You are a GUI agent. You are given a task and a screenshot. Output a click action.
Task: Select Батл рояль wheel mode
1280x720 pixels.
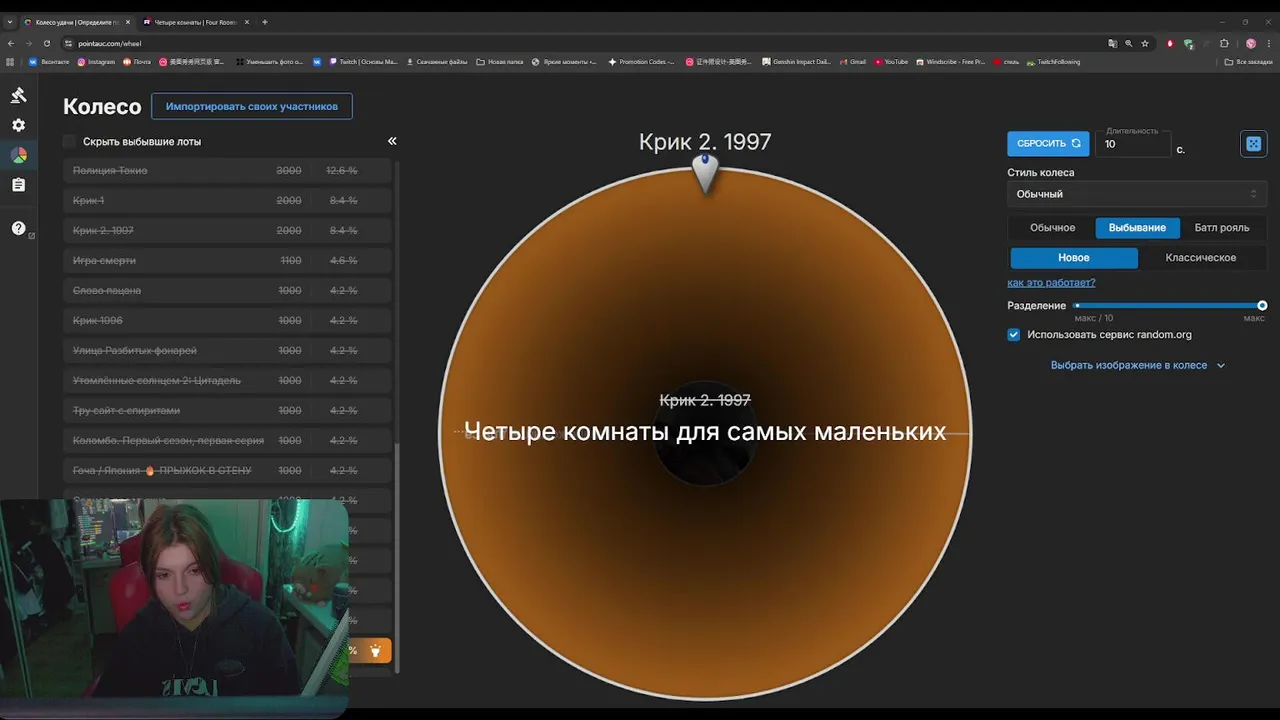[1222, 228]
